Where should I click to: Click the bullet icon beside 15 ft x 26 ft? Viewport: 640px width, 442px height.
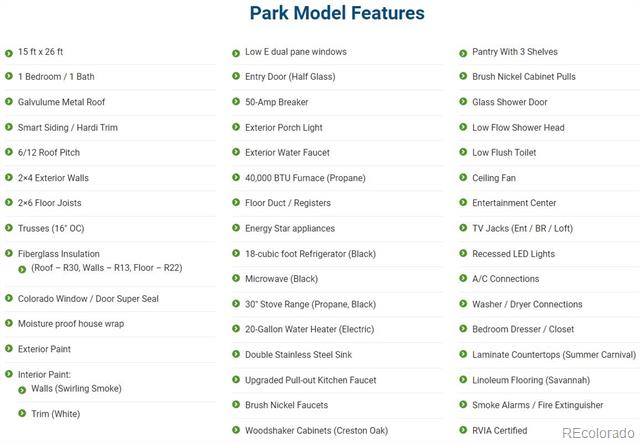9,53
